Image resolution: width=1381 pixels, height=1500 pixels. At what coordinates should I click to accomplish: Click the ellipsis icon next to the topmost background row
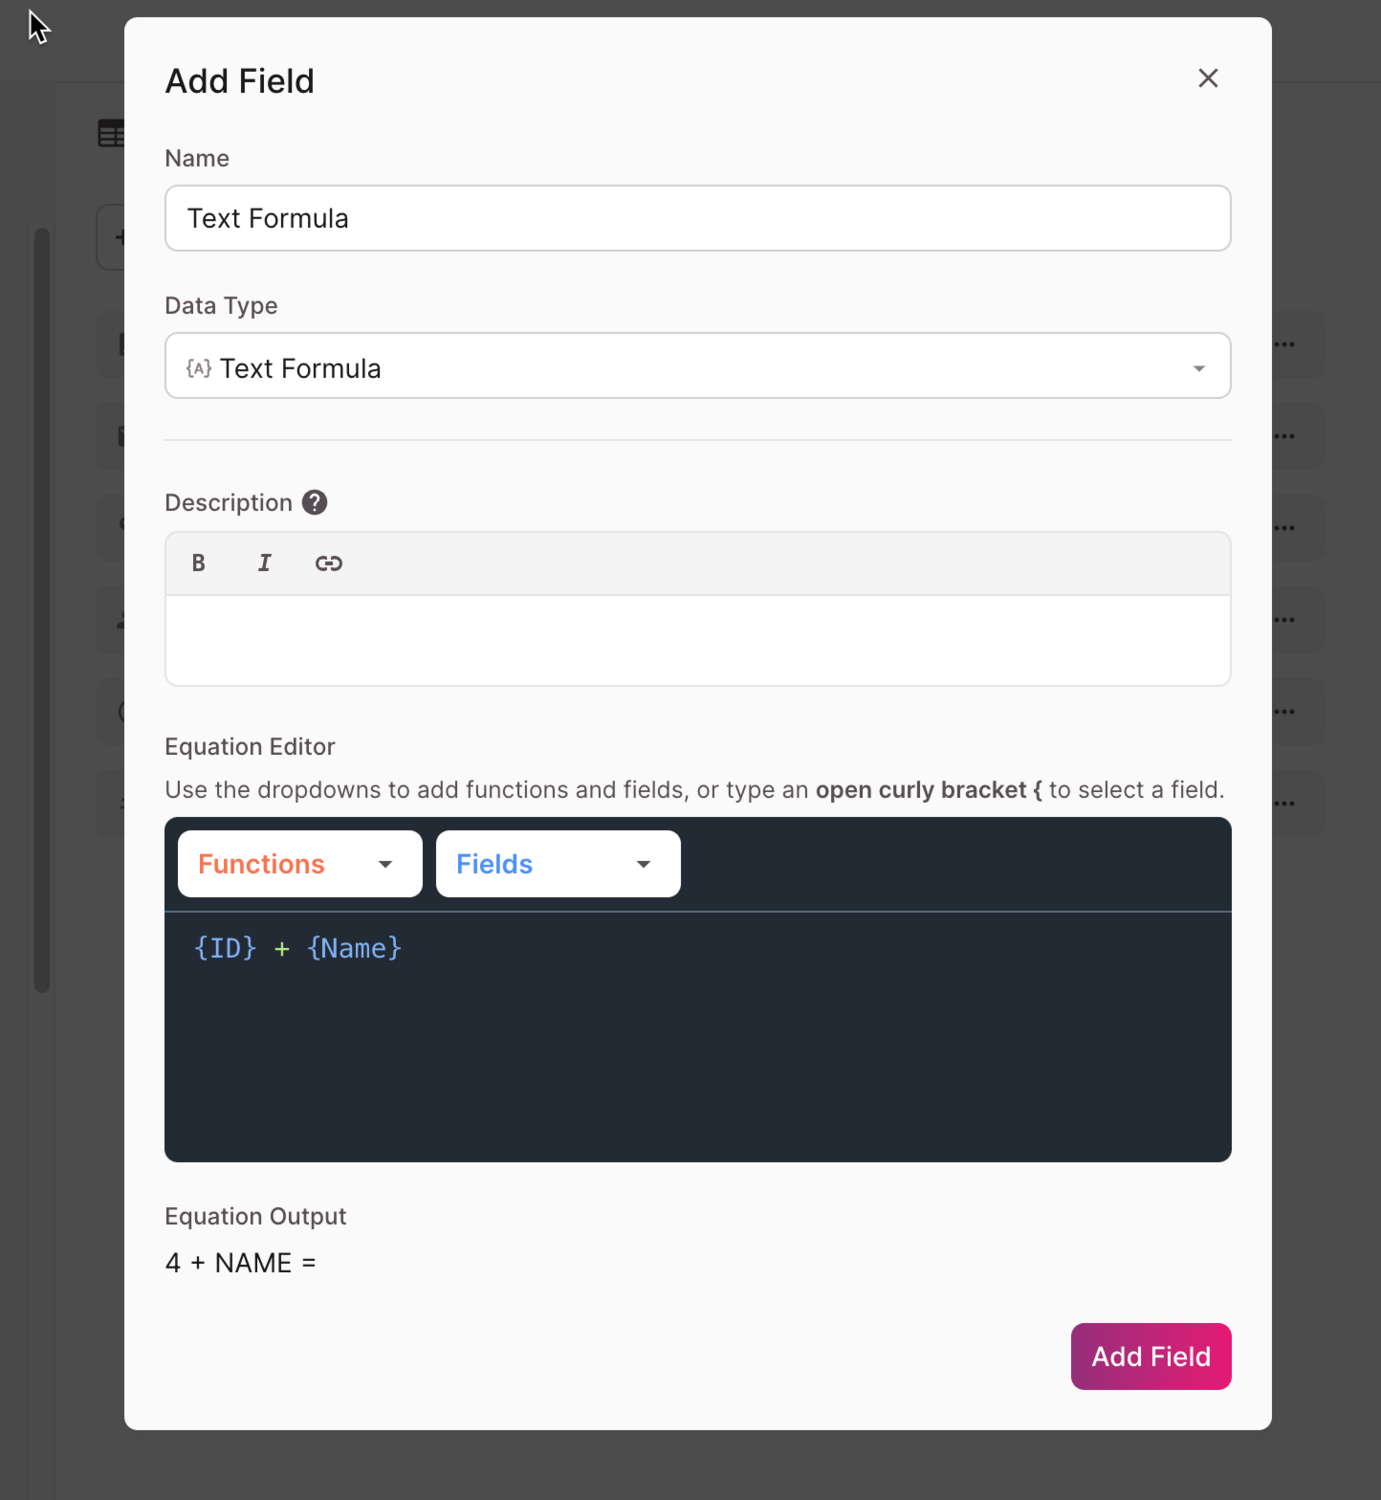tap(1285, 344)
